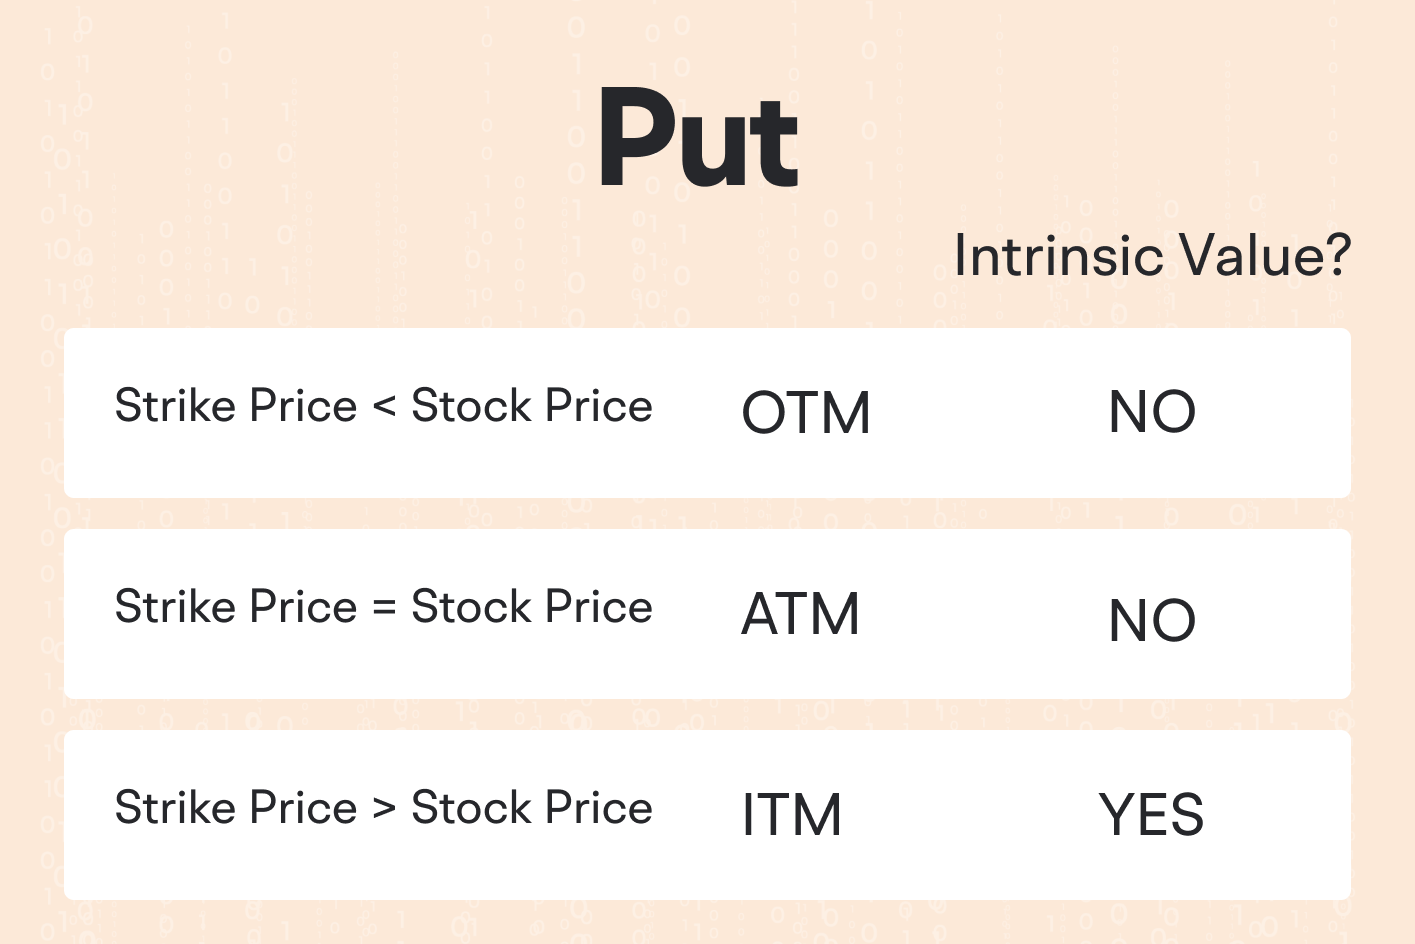
Task: Select the ATM label
Action: (x=800, y=614)
